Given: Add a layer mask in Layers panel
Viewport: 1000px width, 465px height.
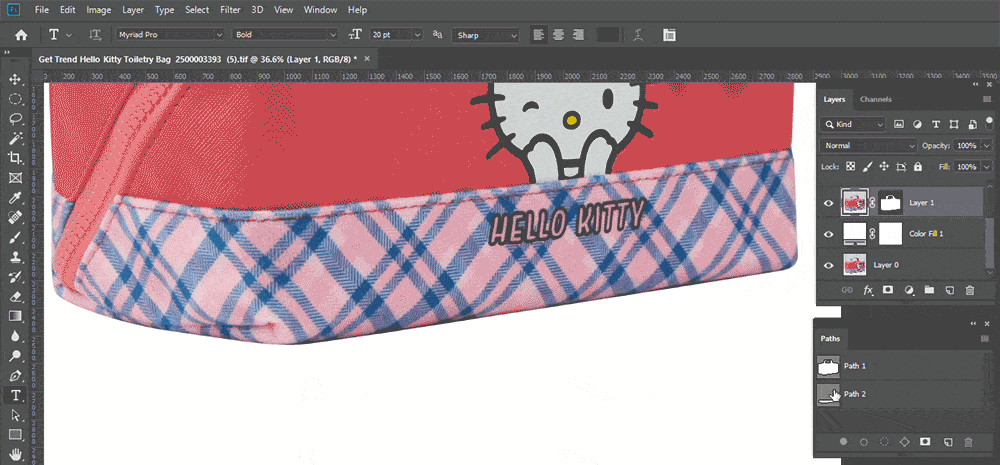Looking at the screenshot, I should pyautogui.click(x=888, y=290).
